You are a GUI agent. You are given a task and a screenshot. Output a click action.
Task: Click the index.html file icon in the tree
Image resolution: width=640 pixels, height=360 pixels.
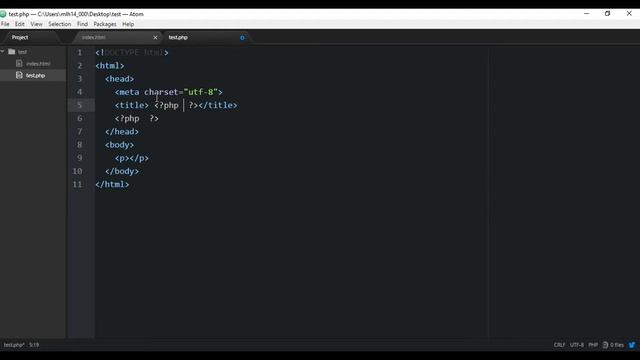(x=19, y=63)
